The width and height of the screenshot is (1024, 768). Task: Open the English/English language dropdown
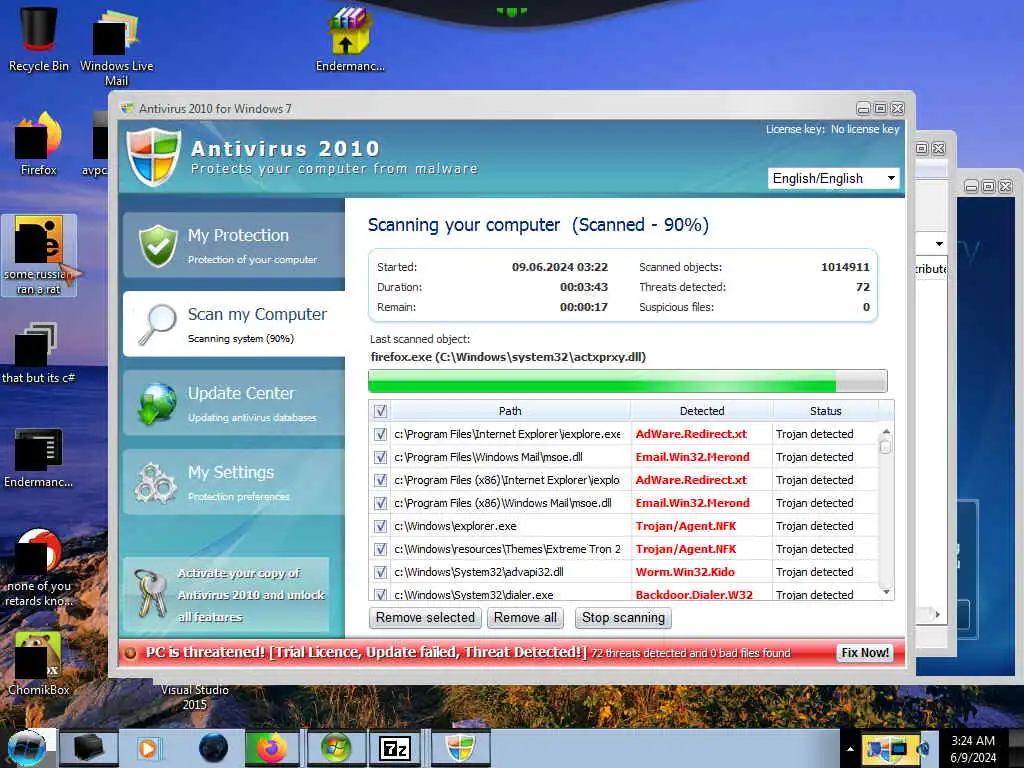(x=833, y=178)
